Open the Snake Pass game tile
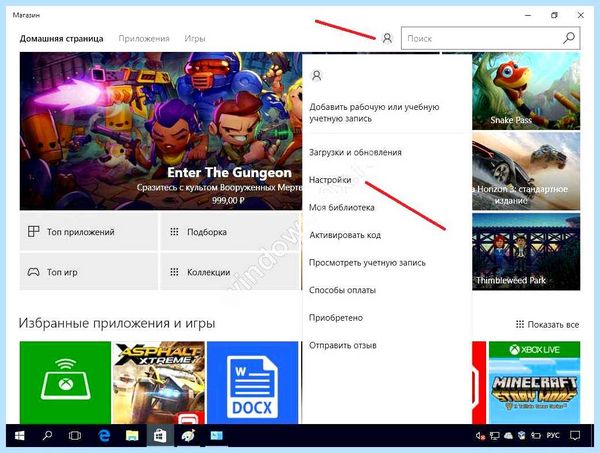 pyautogui.click(x=526, y=91)
